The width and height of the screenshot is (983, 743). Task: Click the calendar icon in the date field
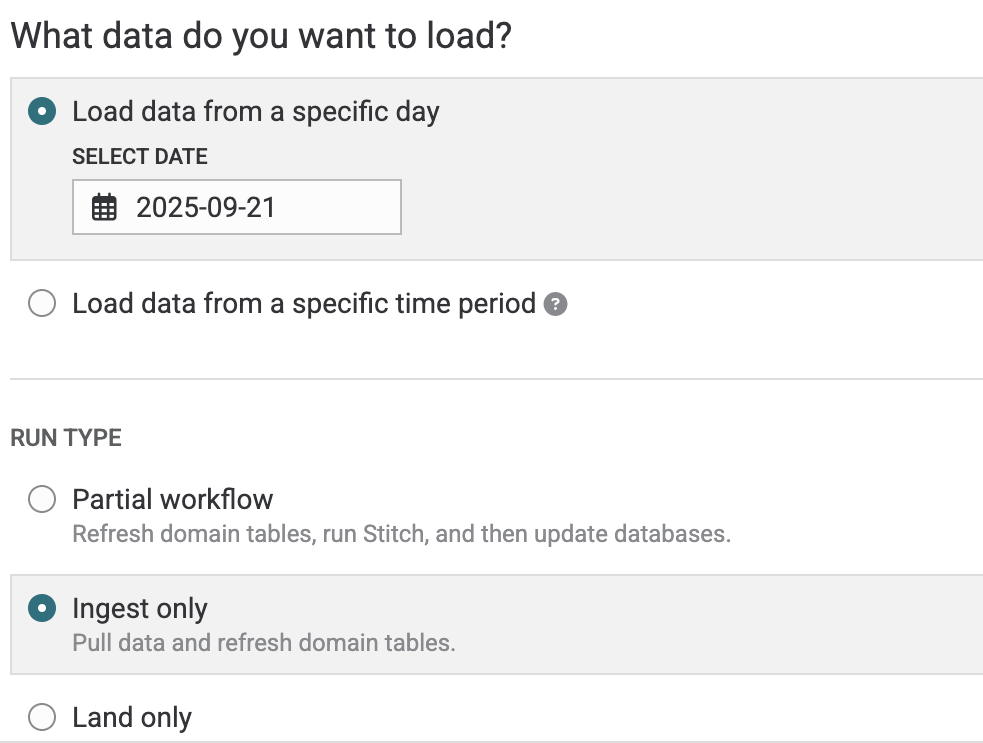click(x=104, y=208)
